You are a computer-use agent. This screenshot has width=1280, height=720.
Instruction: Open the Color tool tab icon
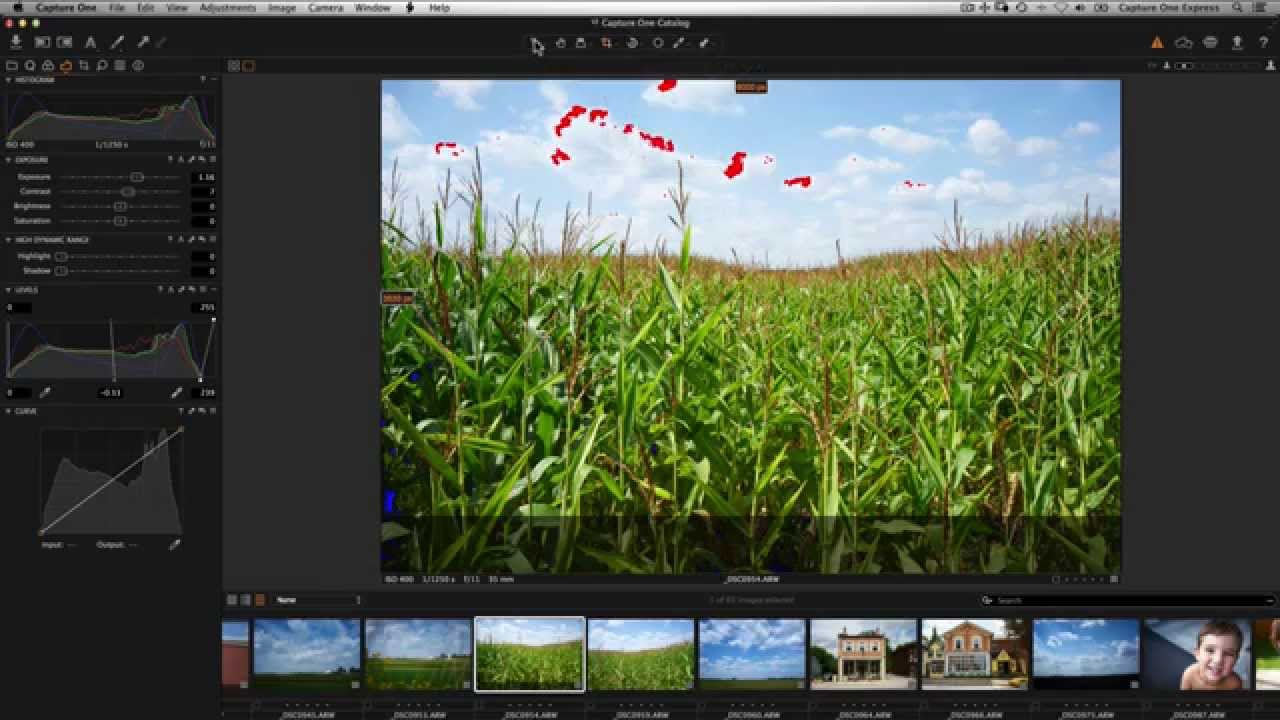pos(47,66)
